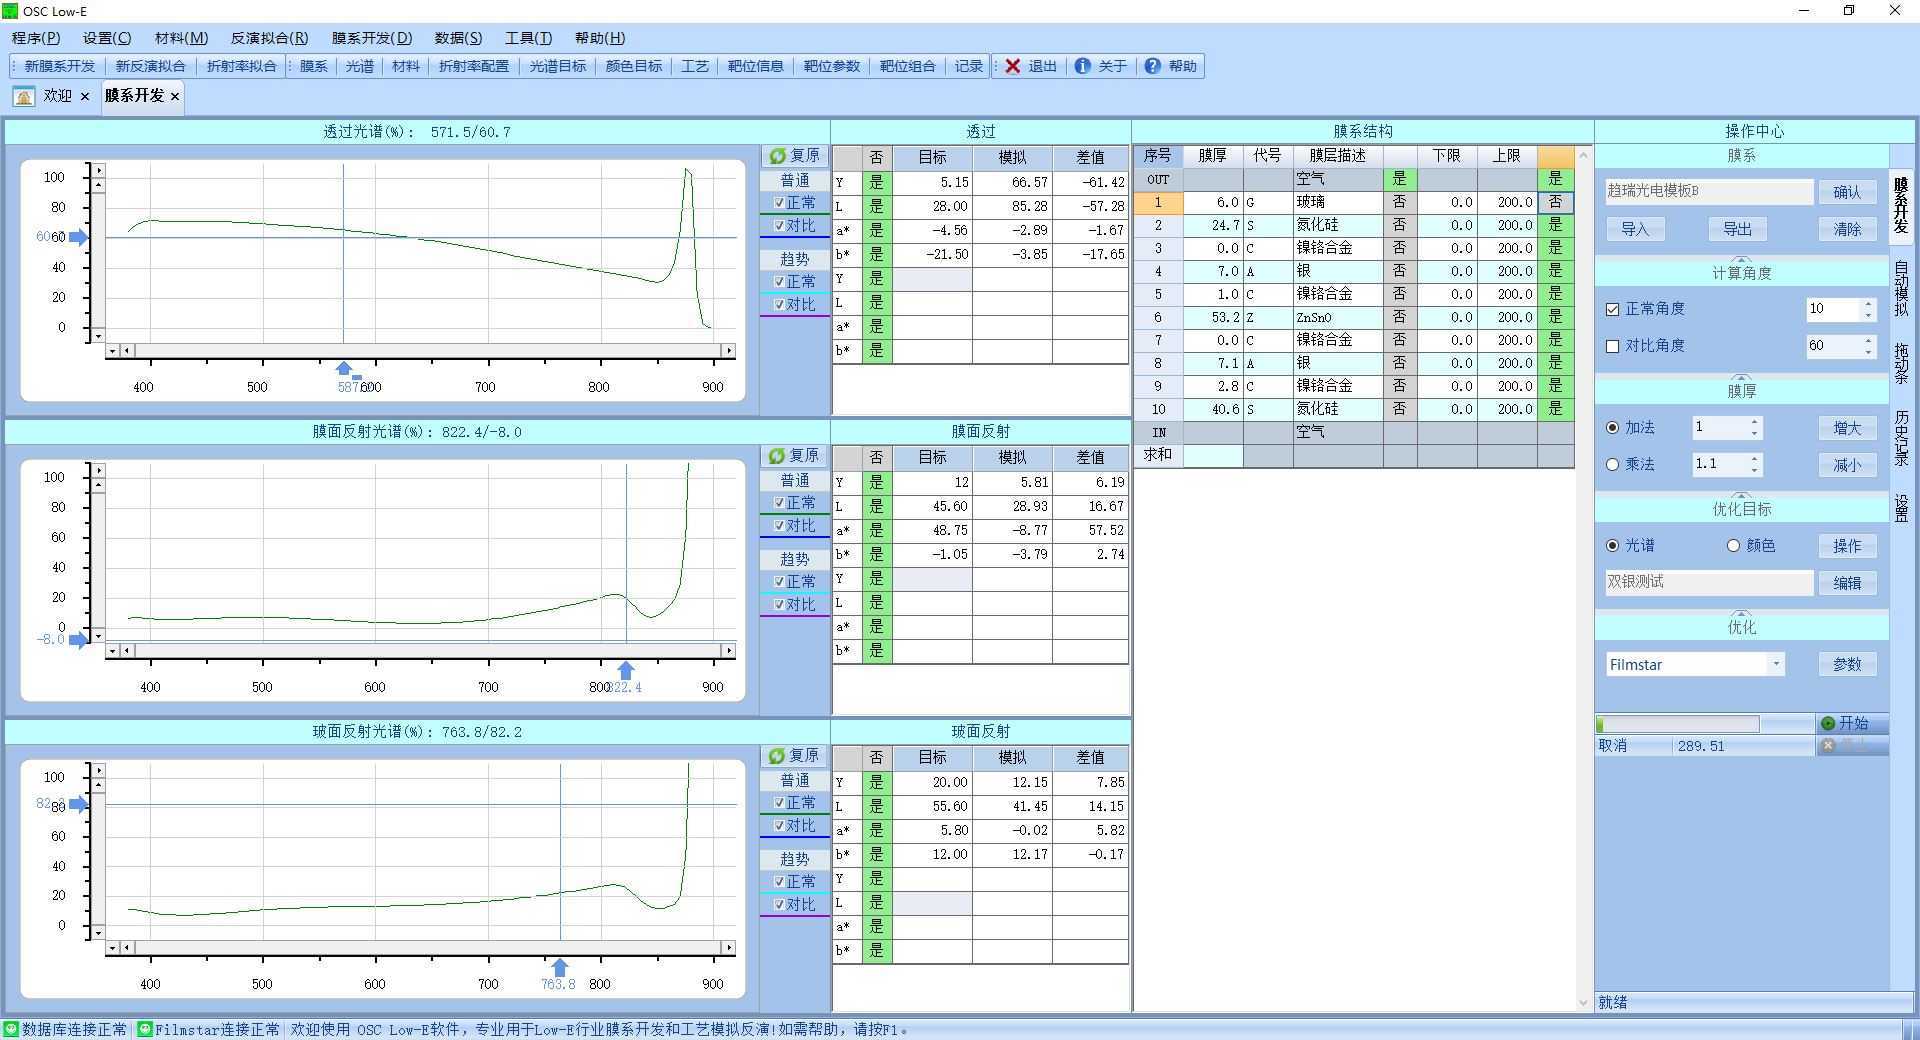Collapse the 优化 section expander

(1741, 614)
